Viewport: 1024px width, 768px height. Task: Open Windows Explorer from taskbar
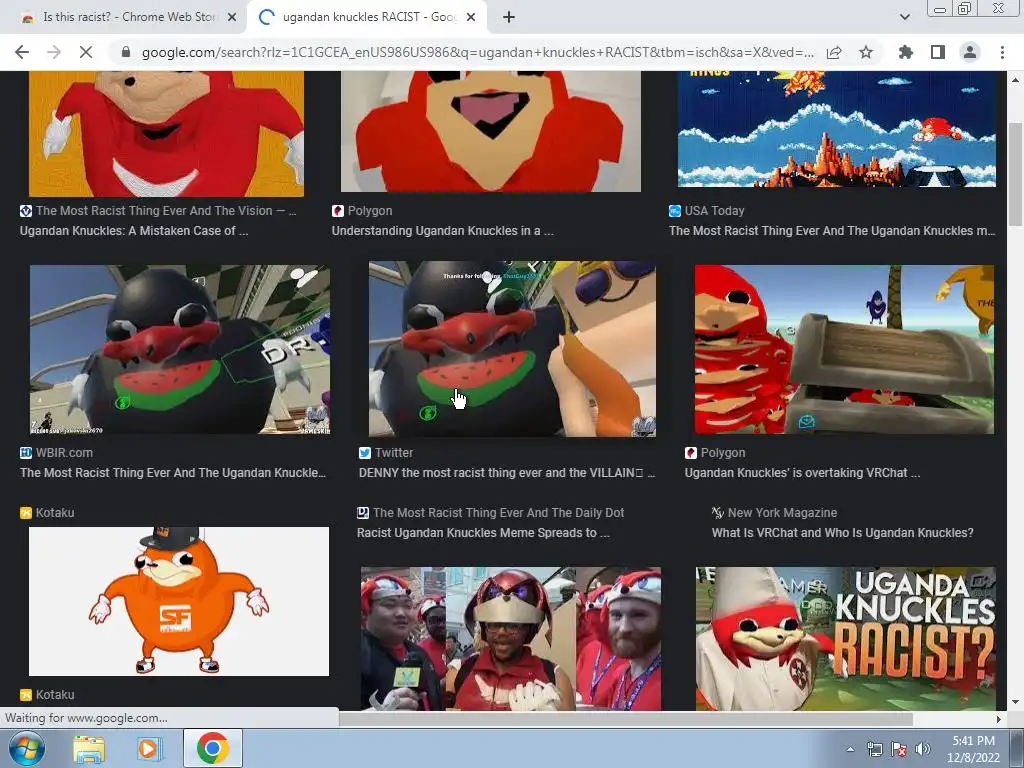89,749
